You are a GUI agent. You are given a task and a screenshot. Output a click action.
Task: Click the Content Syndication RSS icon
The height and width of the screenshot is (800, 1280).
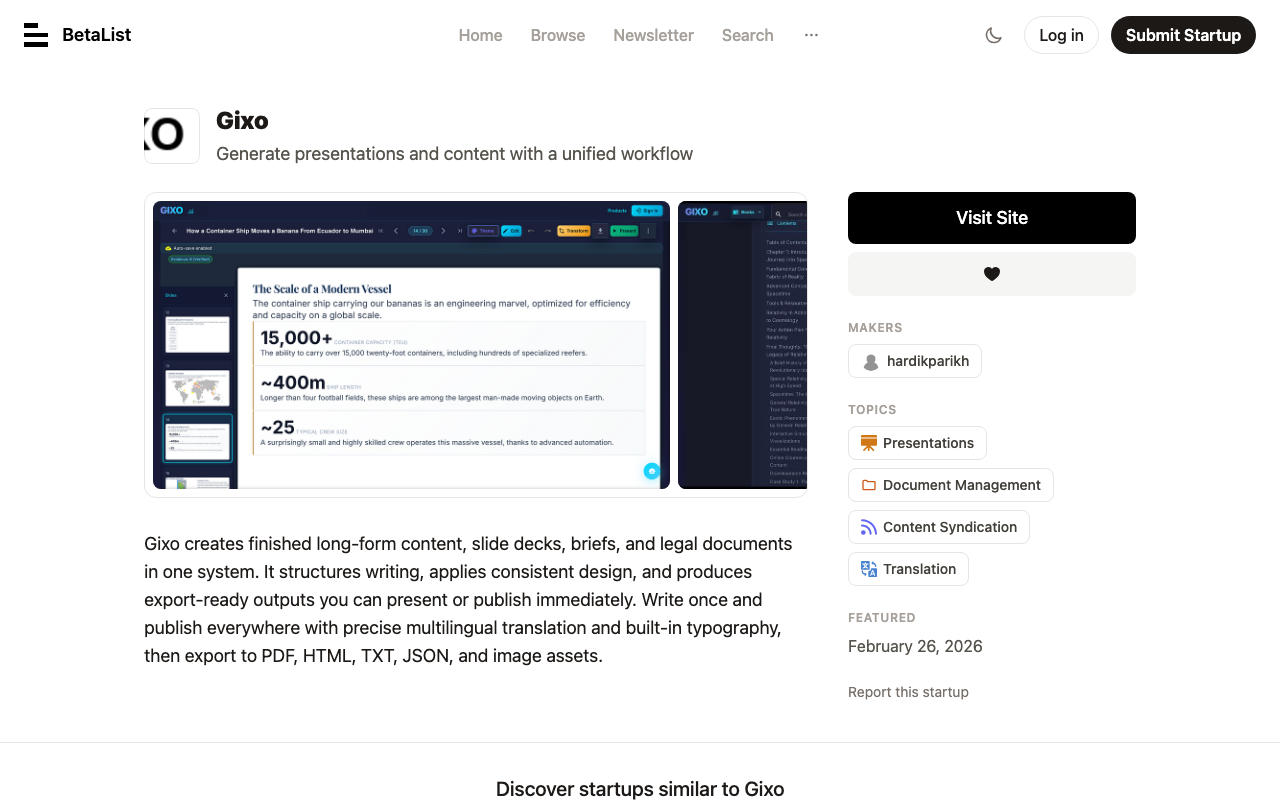(x=868, y=527)
